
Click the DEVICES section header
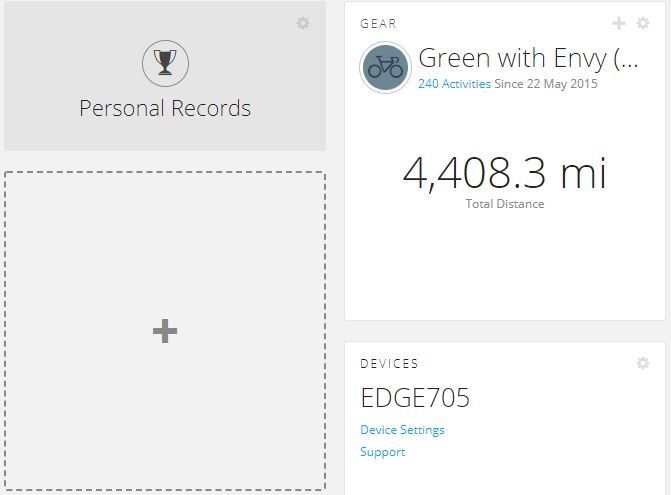click(389, 364)
